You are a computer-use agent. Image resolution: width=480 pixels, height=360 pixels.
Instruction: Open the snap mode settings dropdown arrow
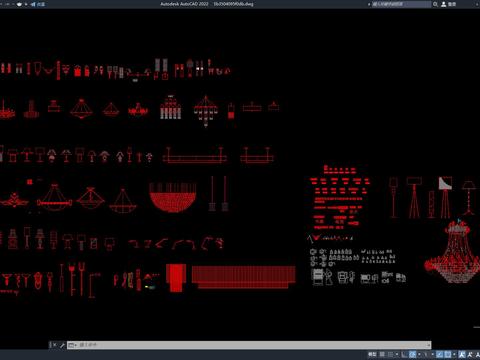point(397,354)
